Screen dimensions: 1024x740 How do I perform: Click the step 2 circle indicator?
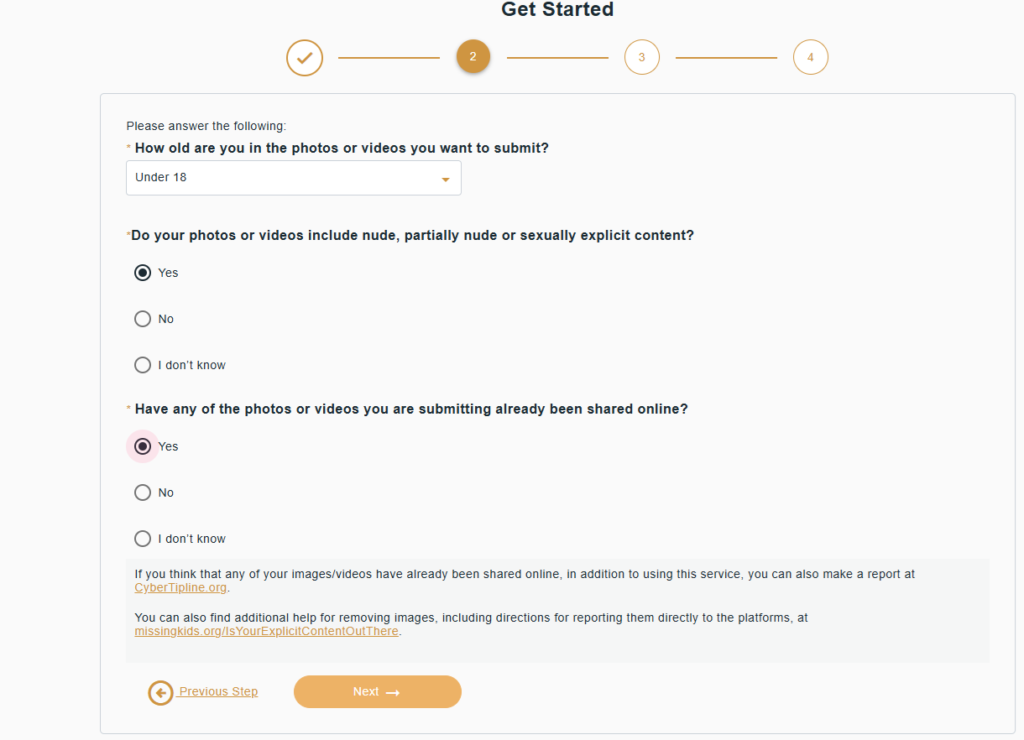coord(473,57)
